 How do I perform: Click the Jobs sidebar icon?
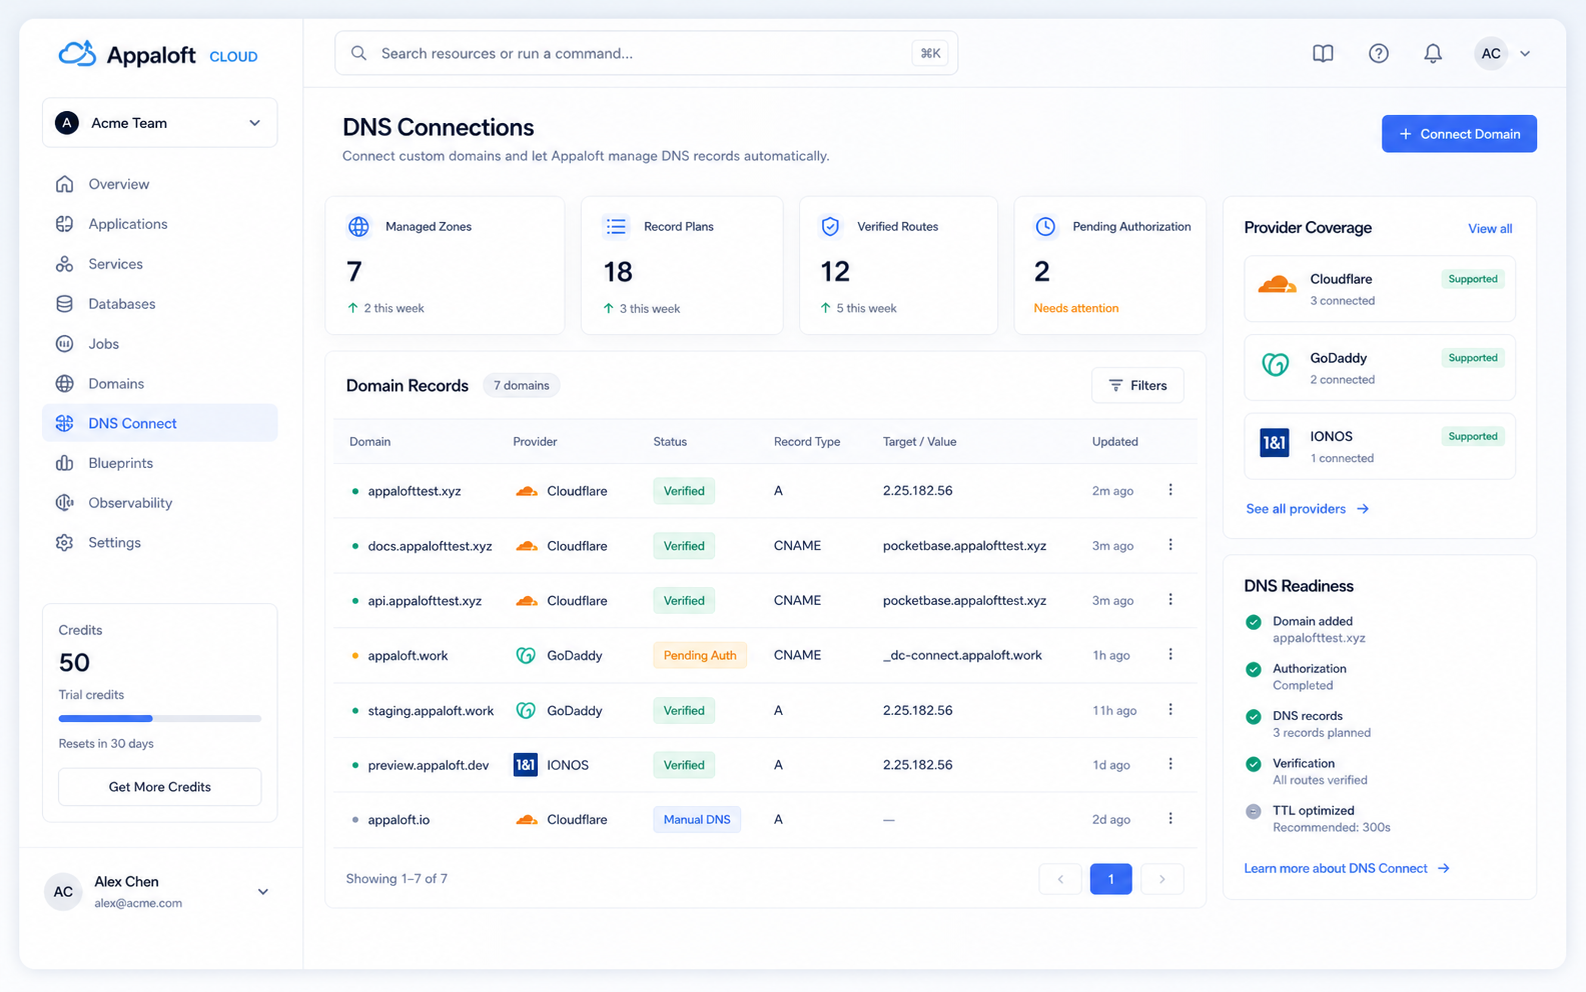[x=65, y=344]
